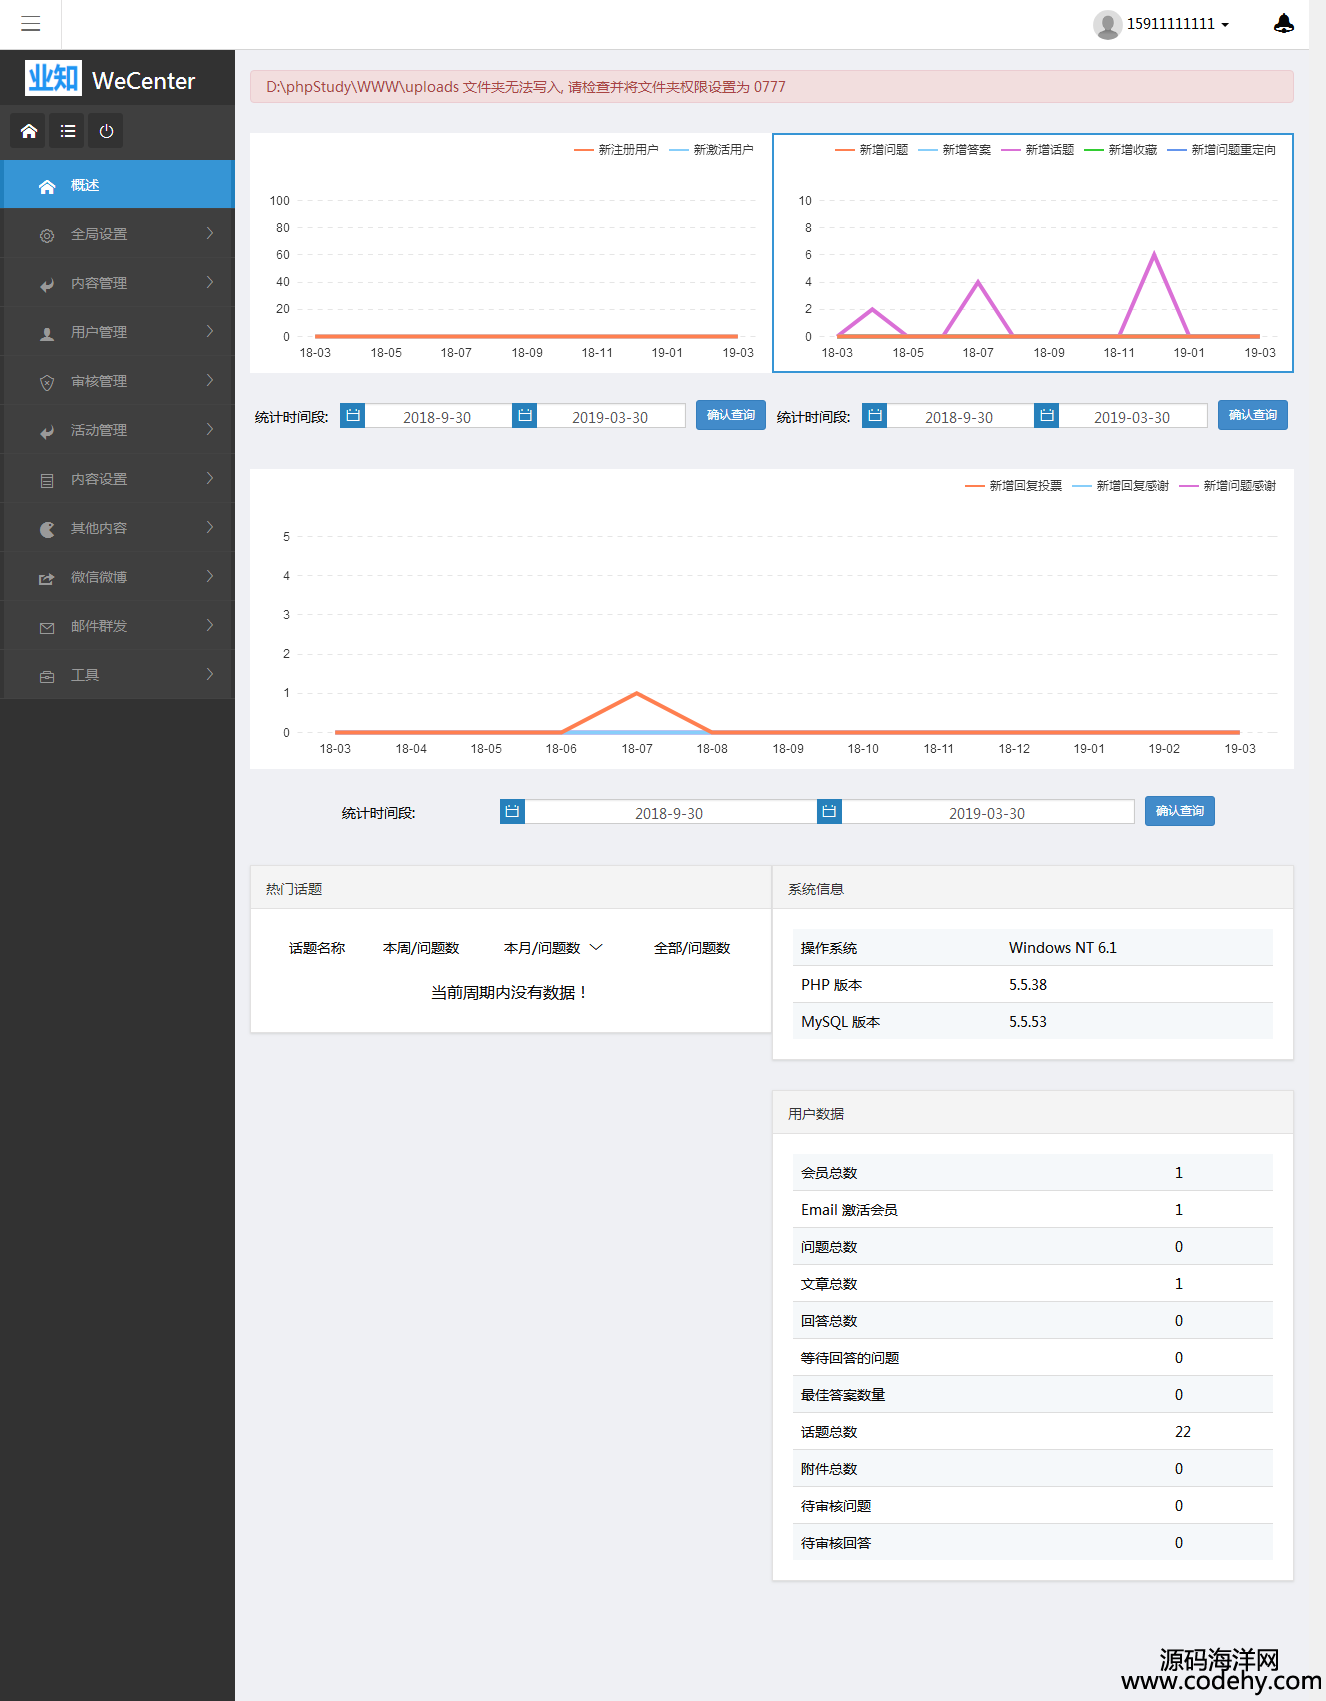Toggle 新增话题 legend series
Image resolution: width=1326 pixels, height=1701 pixels.
1038,150
